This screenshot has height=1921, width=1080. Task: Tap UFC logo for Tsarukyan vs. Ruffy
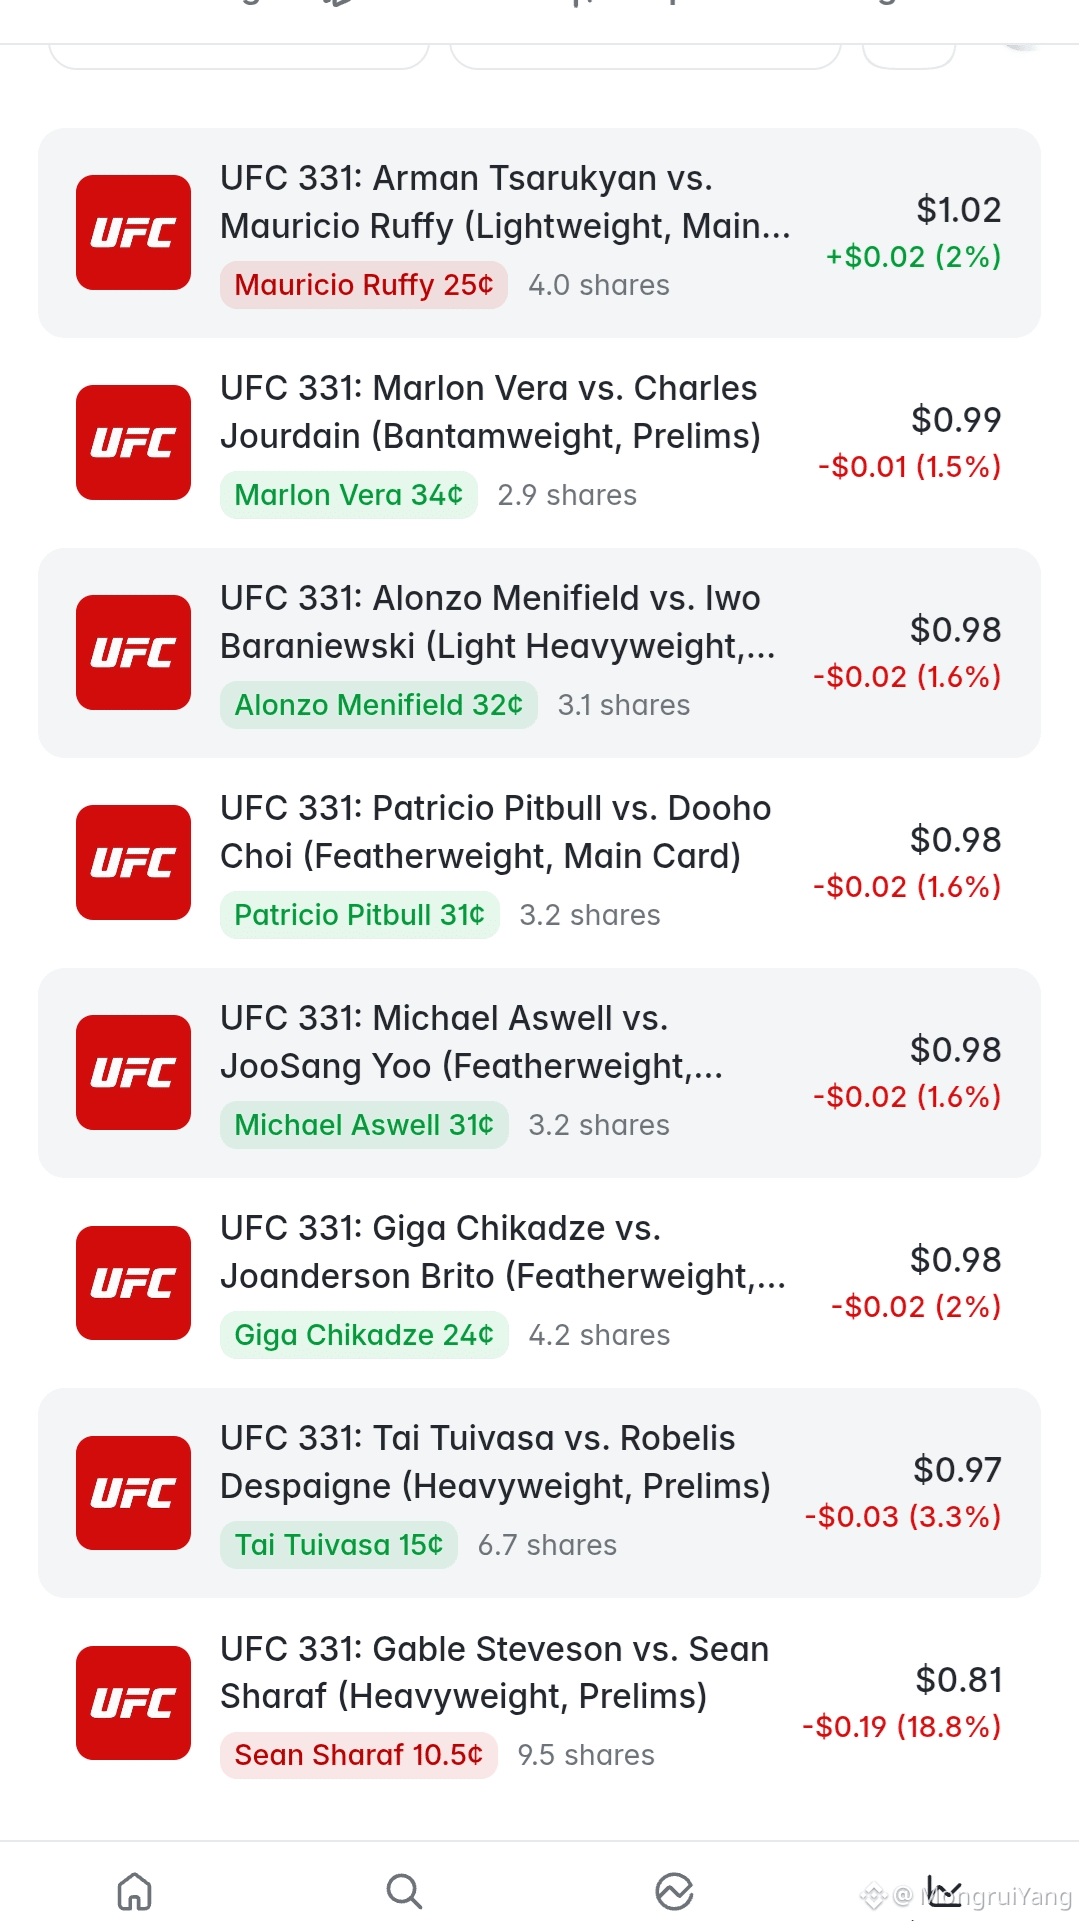pos(133,232)
